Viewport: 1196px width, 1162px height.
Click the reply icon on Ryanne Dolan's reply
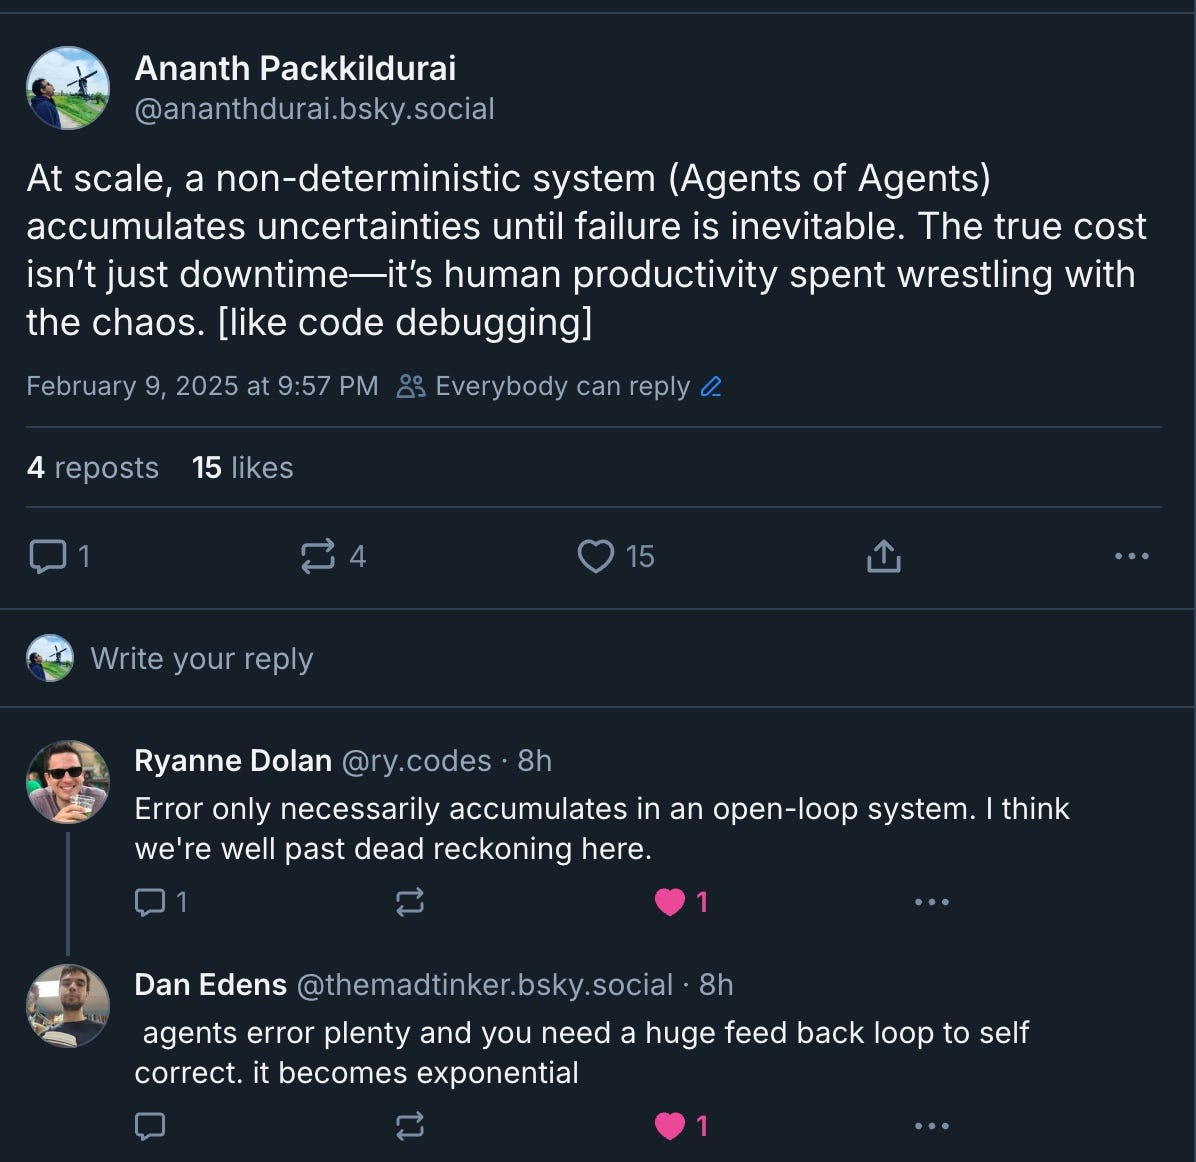[x=151, y=902]
